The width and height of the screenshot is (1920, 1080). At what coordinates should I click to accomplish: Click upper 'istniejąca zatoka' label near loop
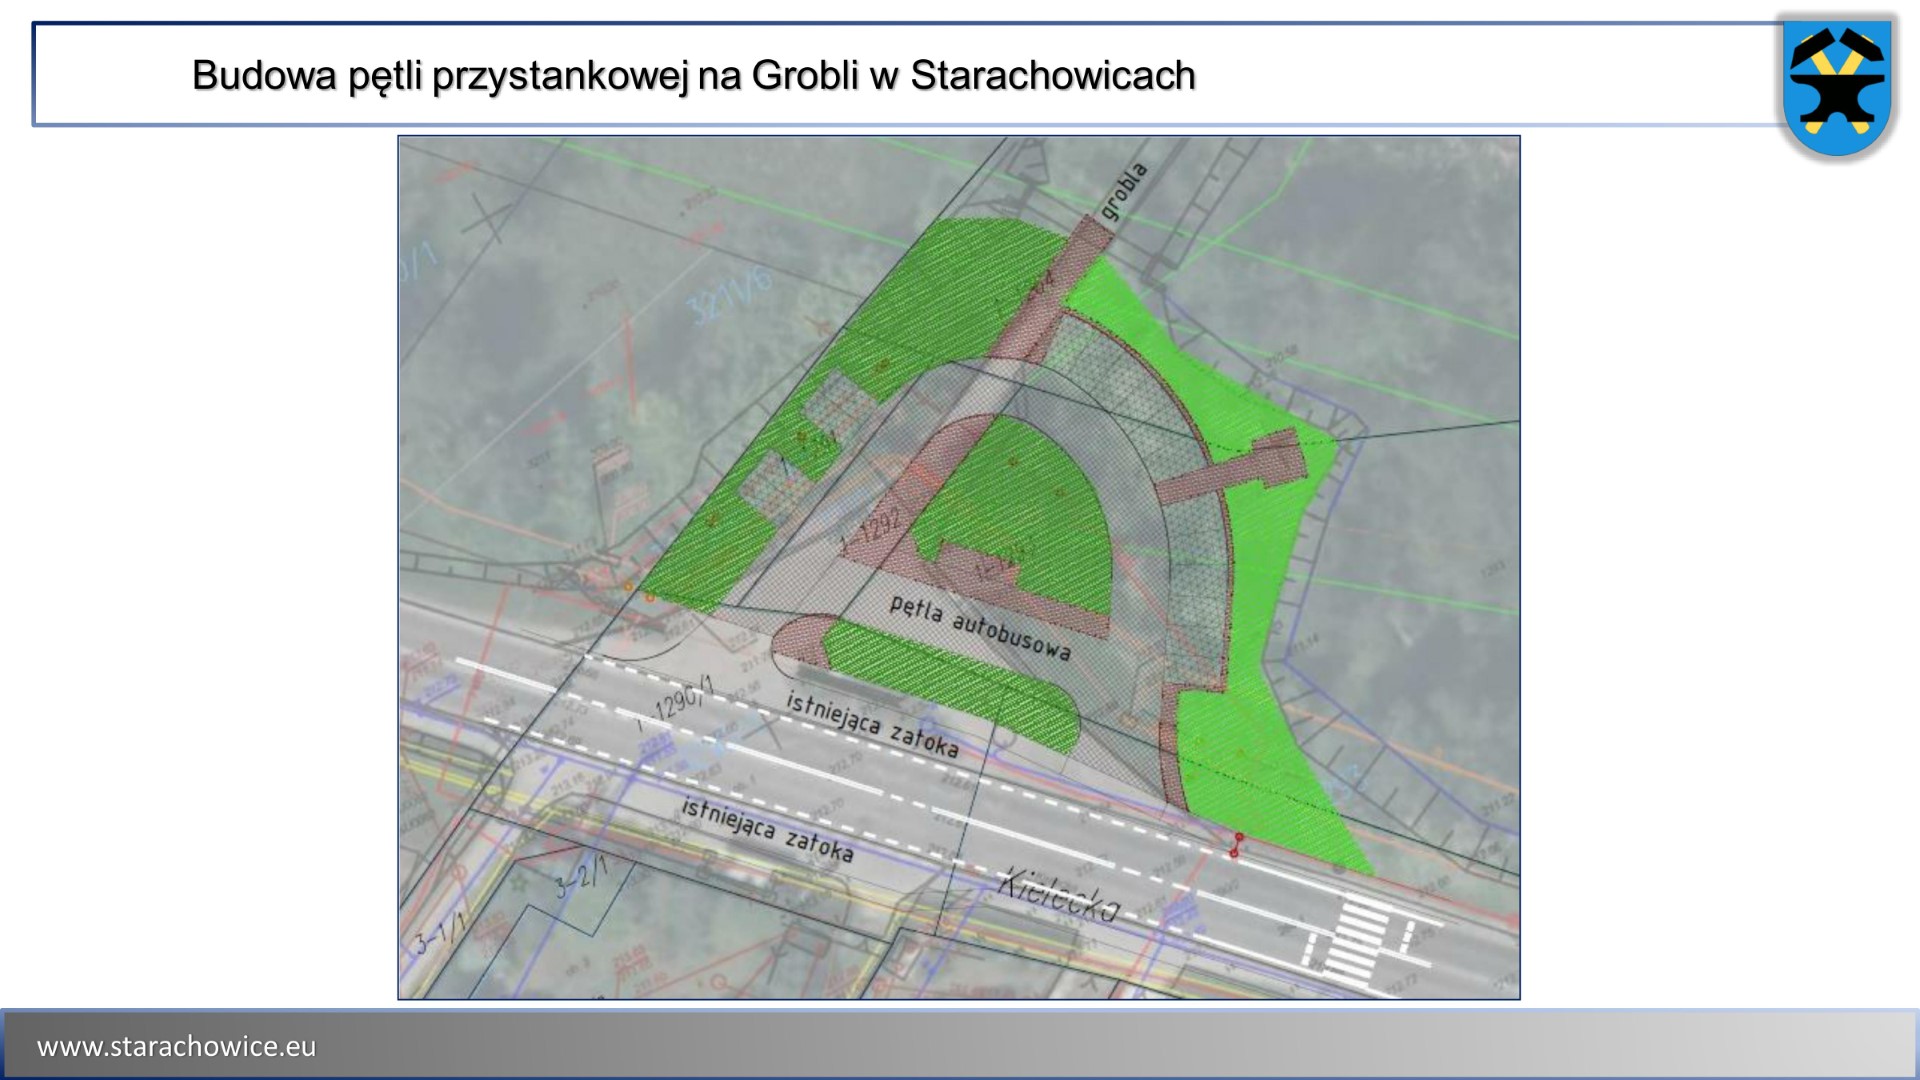tap(872, 724)
